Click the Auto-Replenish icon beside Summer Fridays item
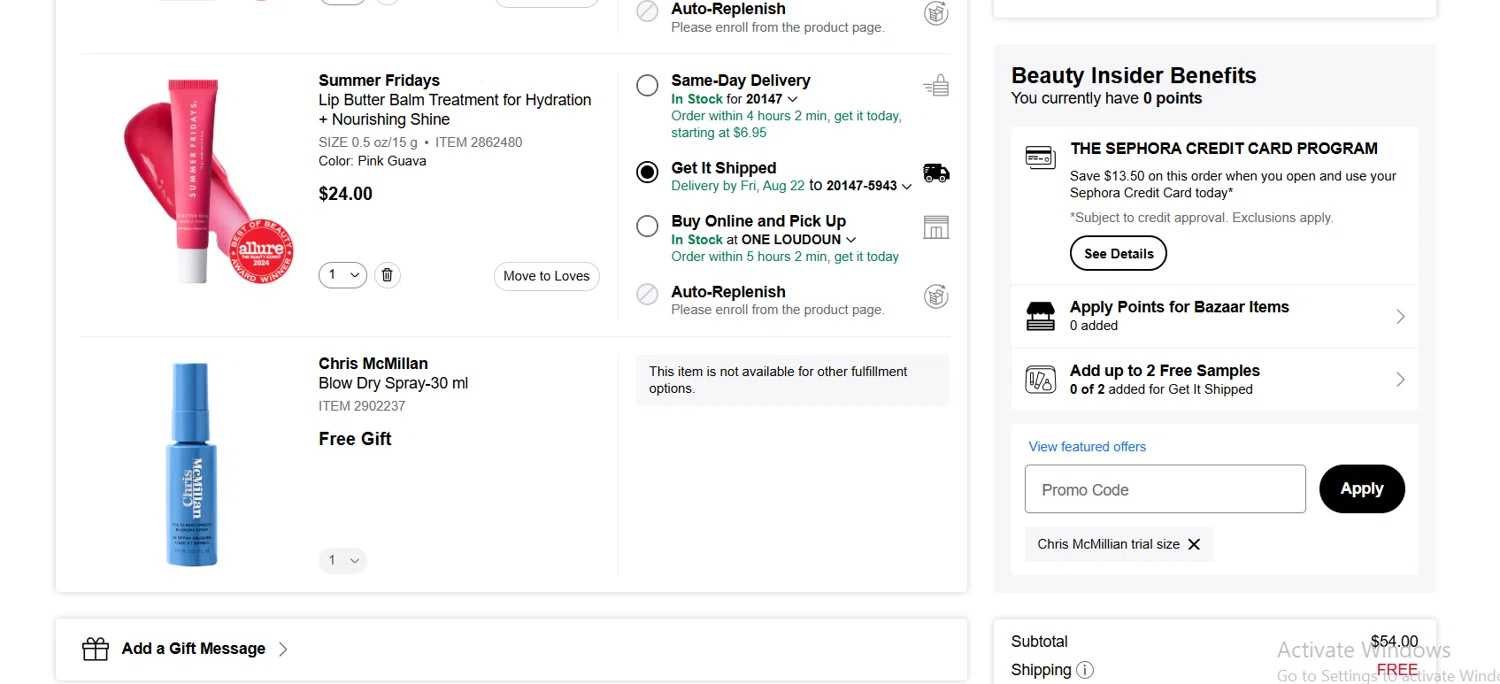Viewport: 1500px width, 684px height. tap(936, 296)
